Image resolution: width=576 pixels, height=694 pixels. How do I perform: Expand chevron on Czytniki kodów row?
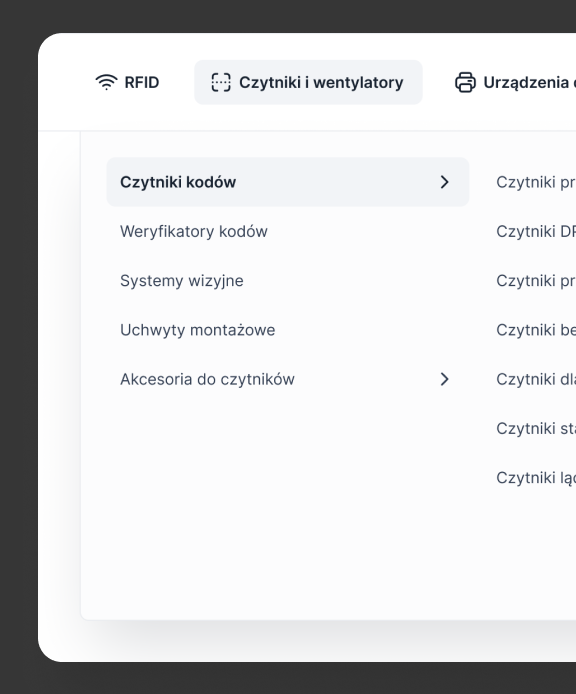point(445,182)
